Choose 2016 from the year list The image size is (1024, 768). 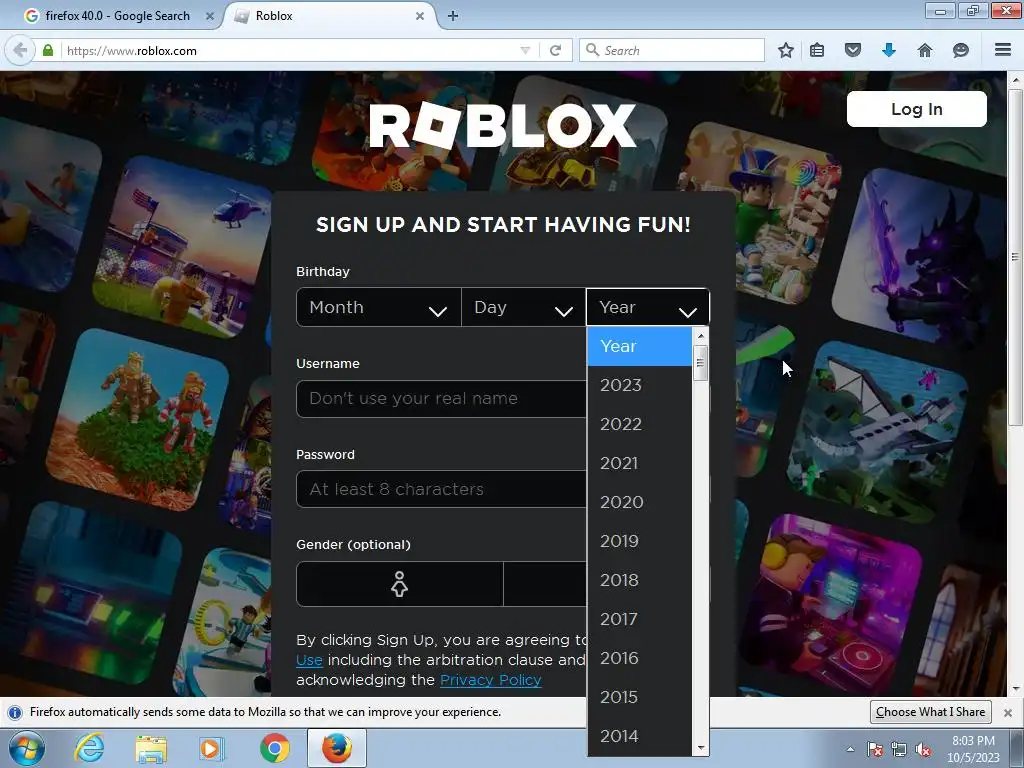coord(639,658)
